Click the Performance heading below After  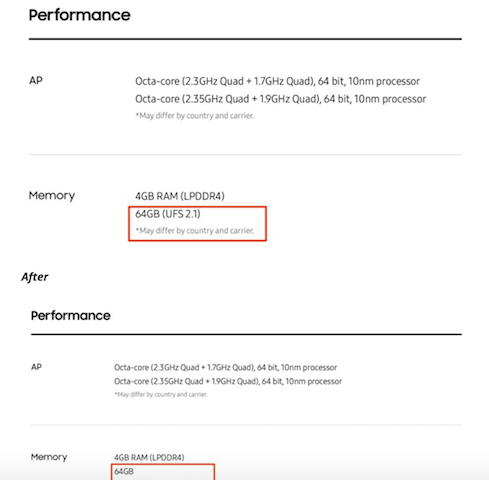[70, 316]
